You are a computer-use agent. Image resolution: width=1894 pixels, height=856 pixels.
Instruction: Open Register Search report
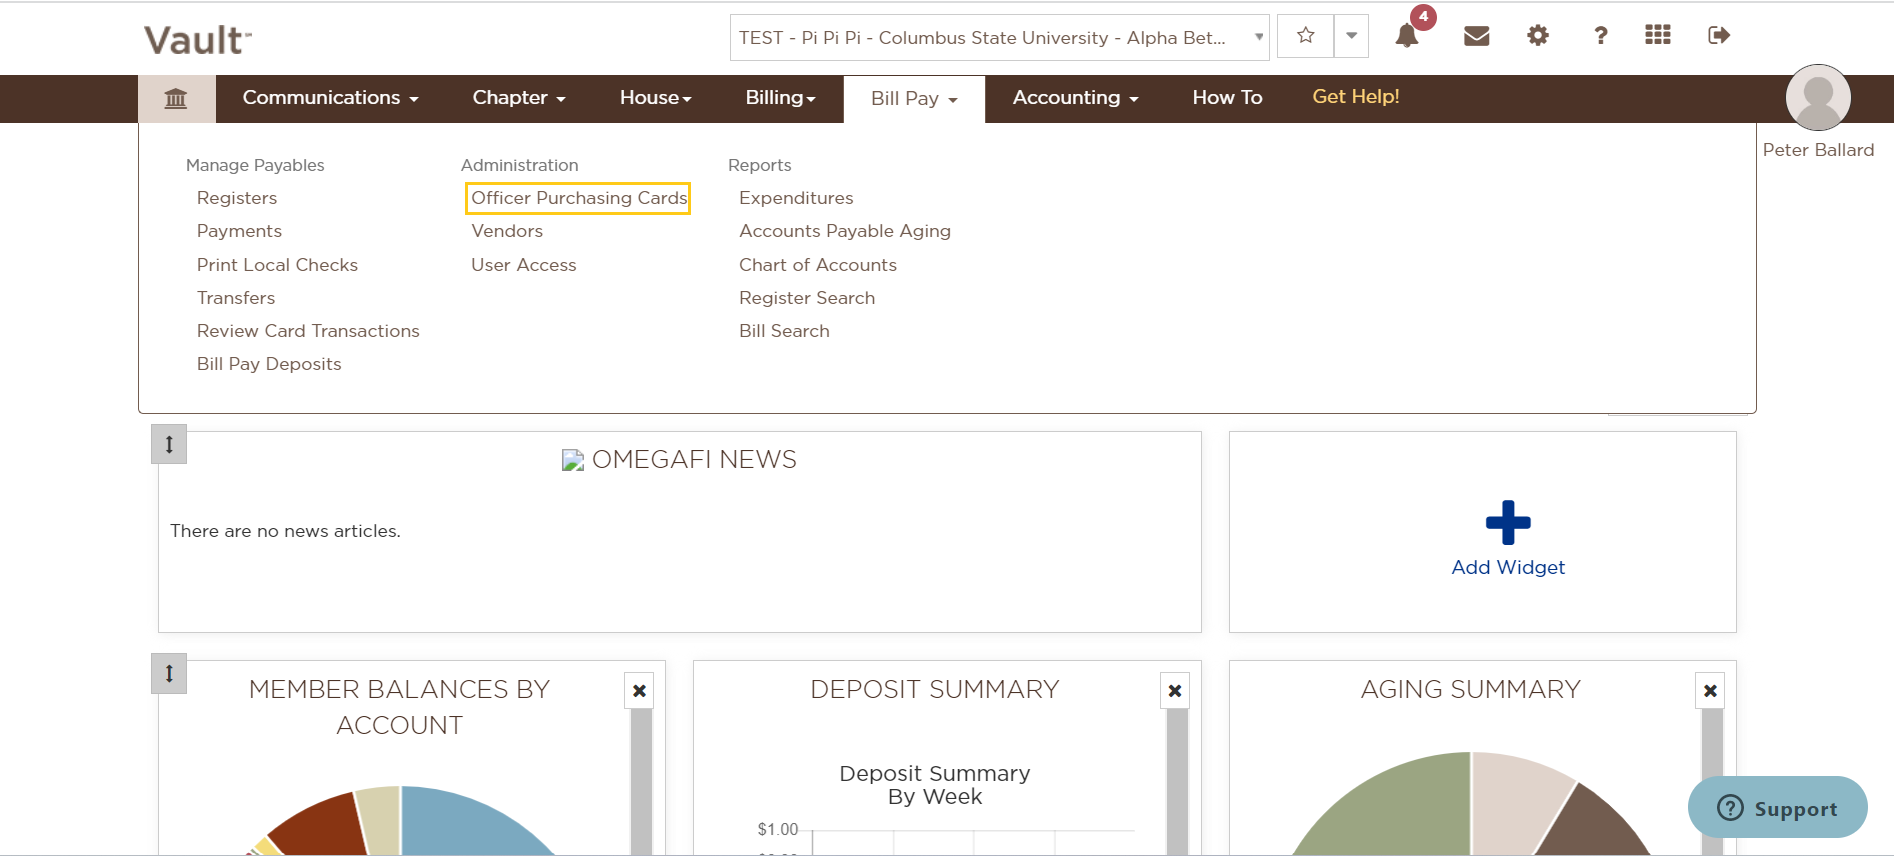coord(807,298)
